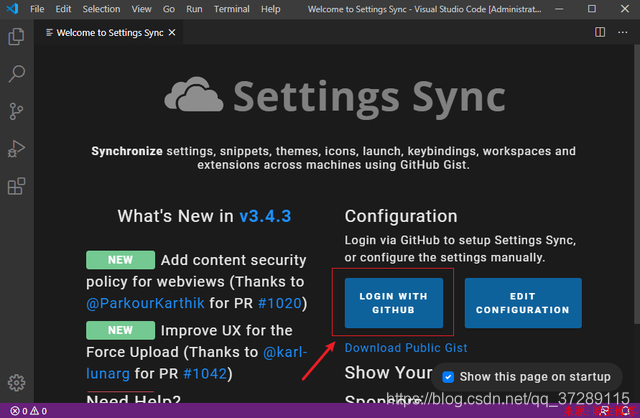Image resolution: width=640 pixels, height=418 pixels.
Task: Open the editor More Actions ellipsis
Action: pyautogui.click(x=622, y=32)
